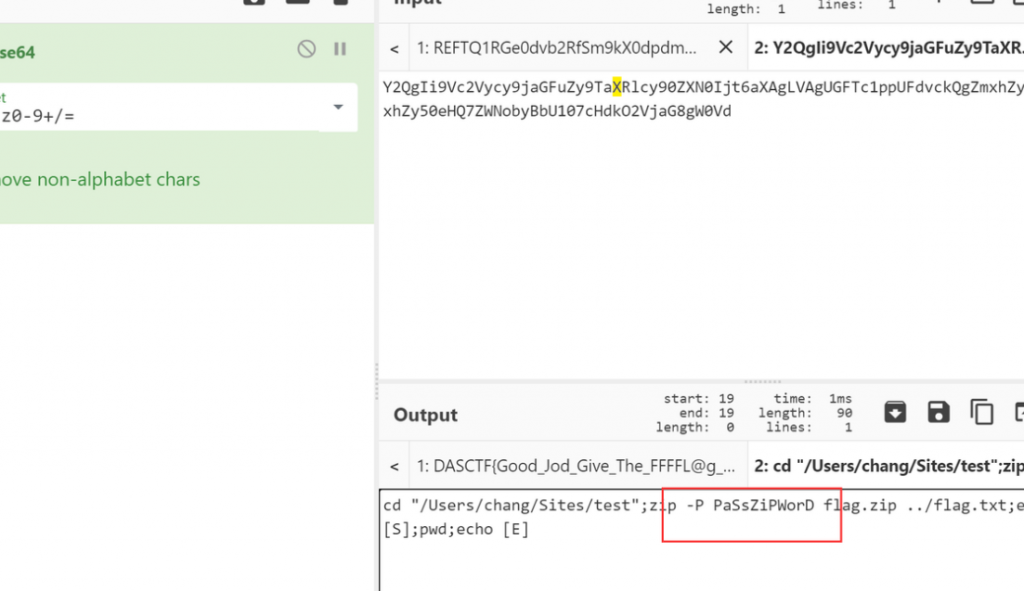Close input tab 1 with X
The image size is (1024, 591).
coord(726,47)
